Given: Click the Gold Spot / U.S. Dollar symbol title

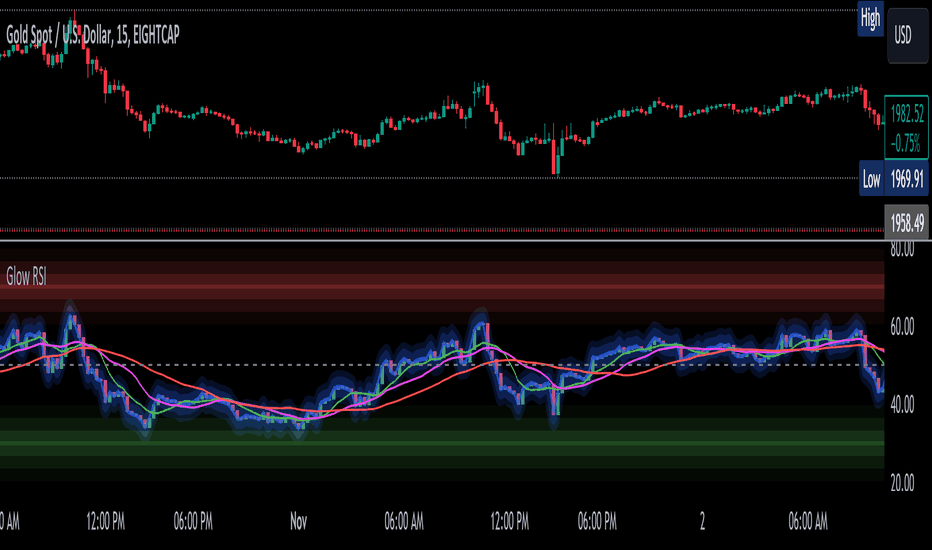Looking at the screenshot, I should click(x=93, y=35).
